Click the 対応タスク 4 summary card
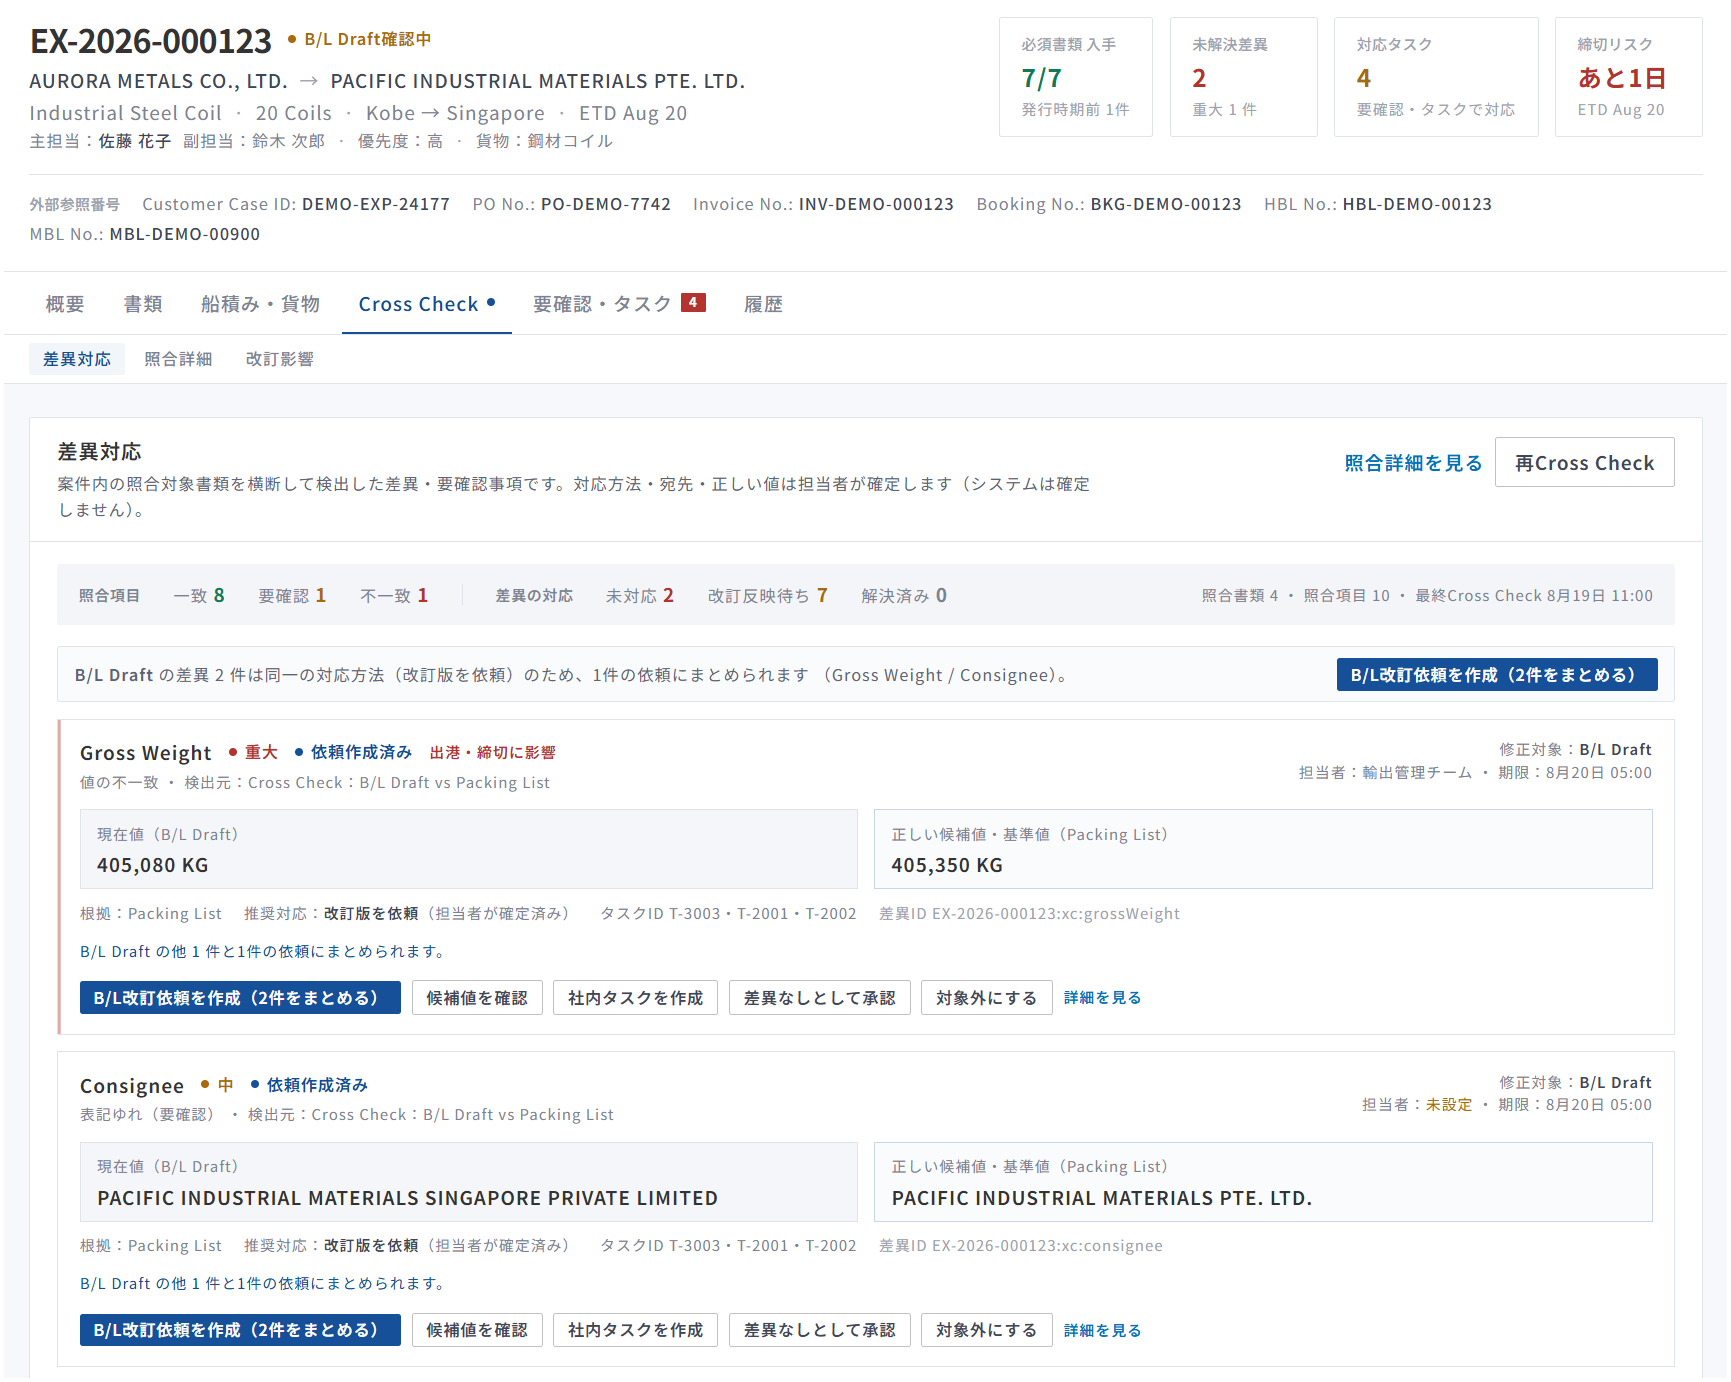1731x1382 pixels. pyautogui.click(x=1435, y=77)
